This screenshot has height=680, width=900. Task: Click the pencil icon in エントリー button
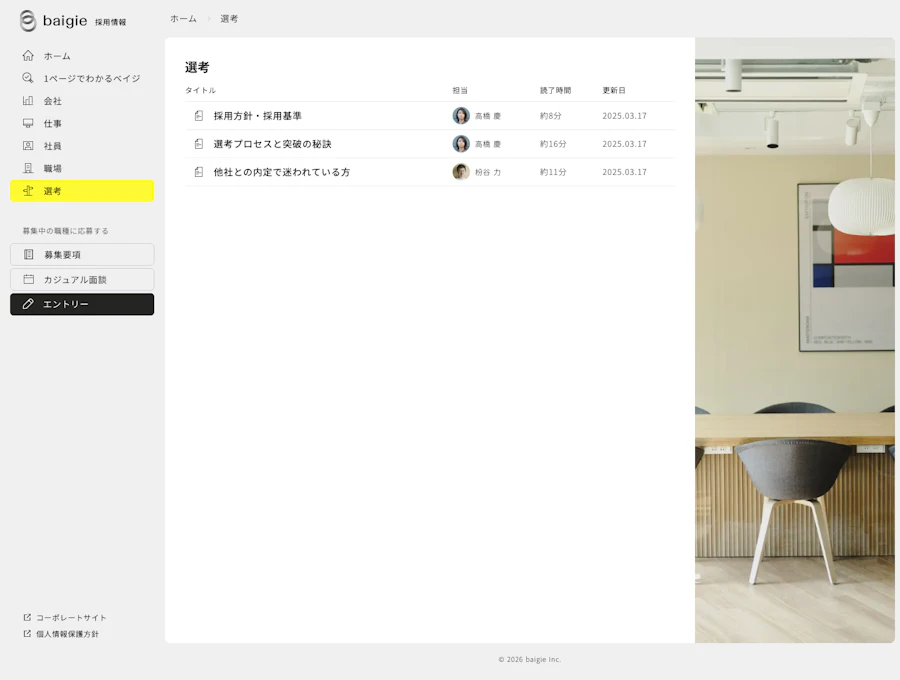point(28,304)
